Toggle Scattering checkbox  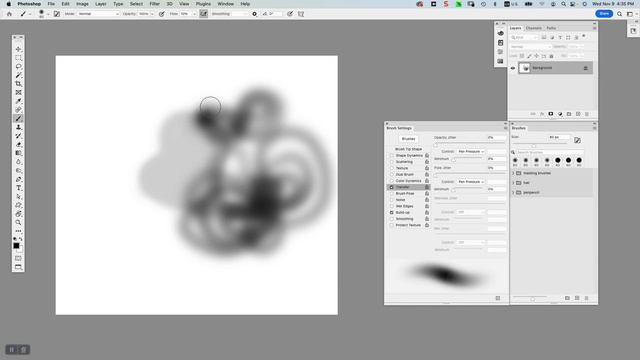391,162
